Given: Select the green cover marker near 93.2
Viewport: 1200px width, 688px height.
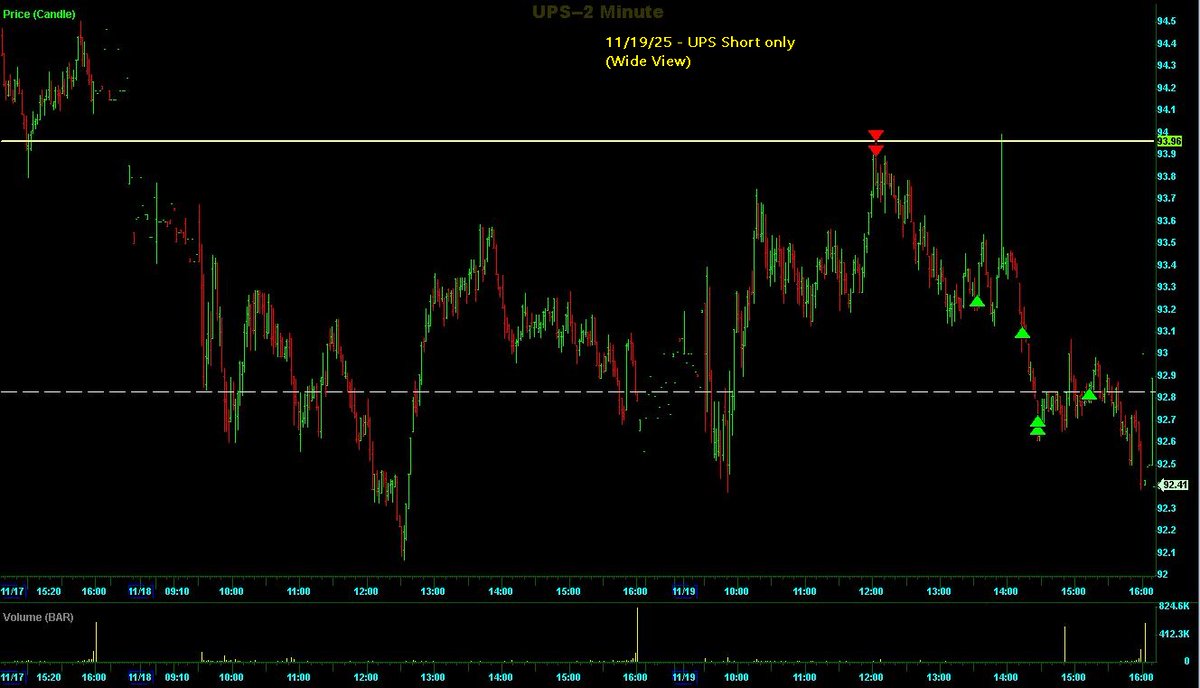Looking at the screenshot, I should point(977,301).
